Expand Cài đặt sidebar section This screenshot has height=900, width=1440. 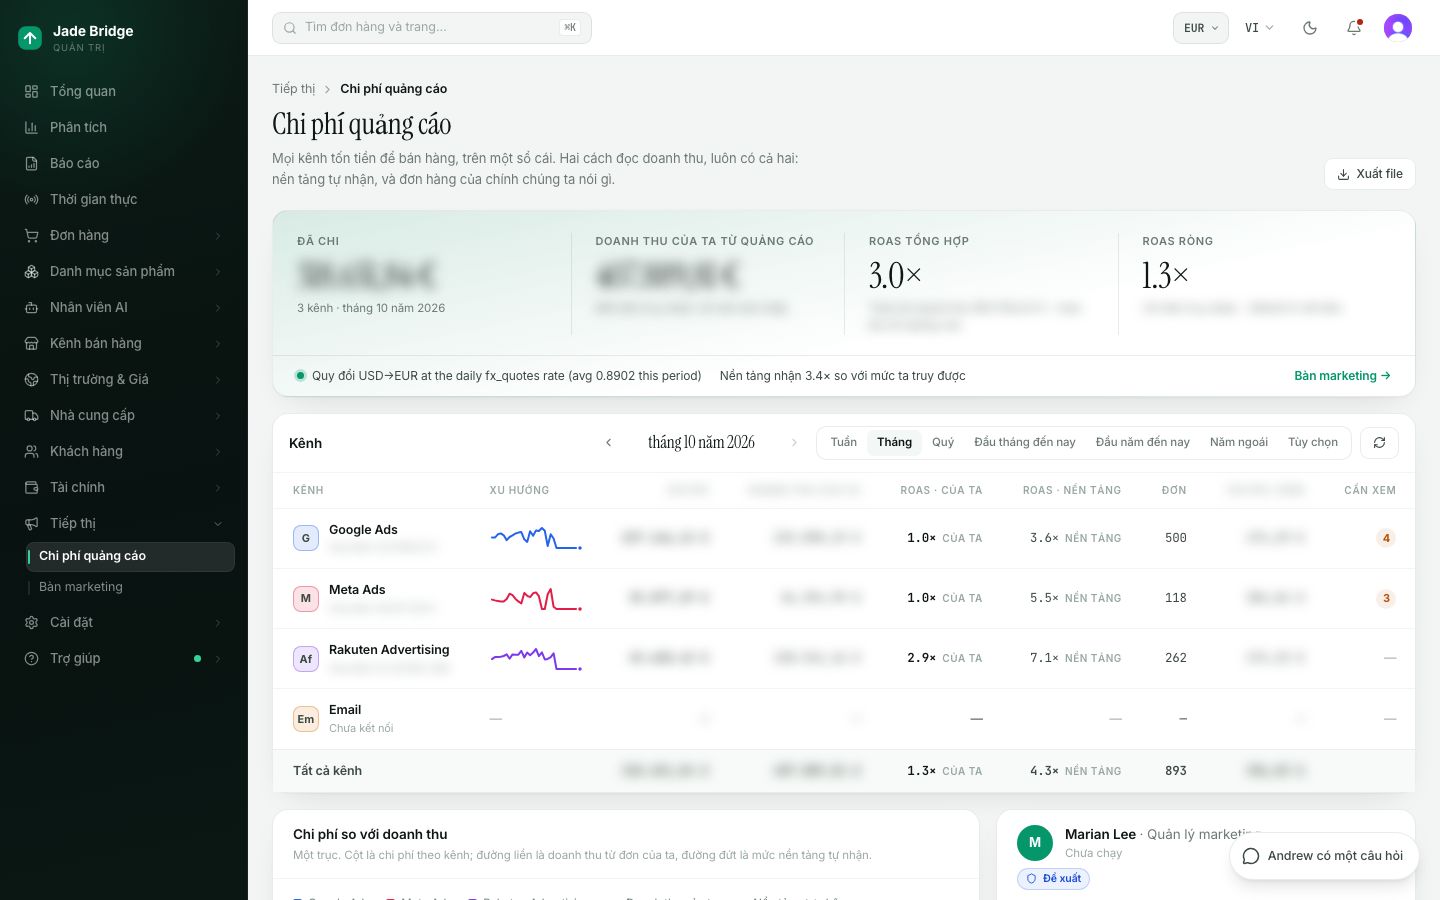click(x=124, y=622)
